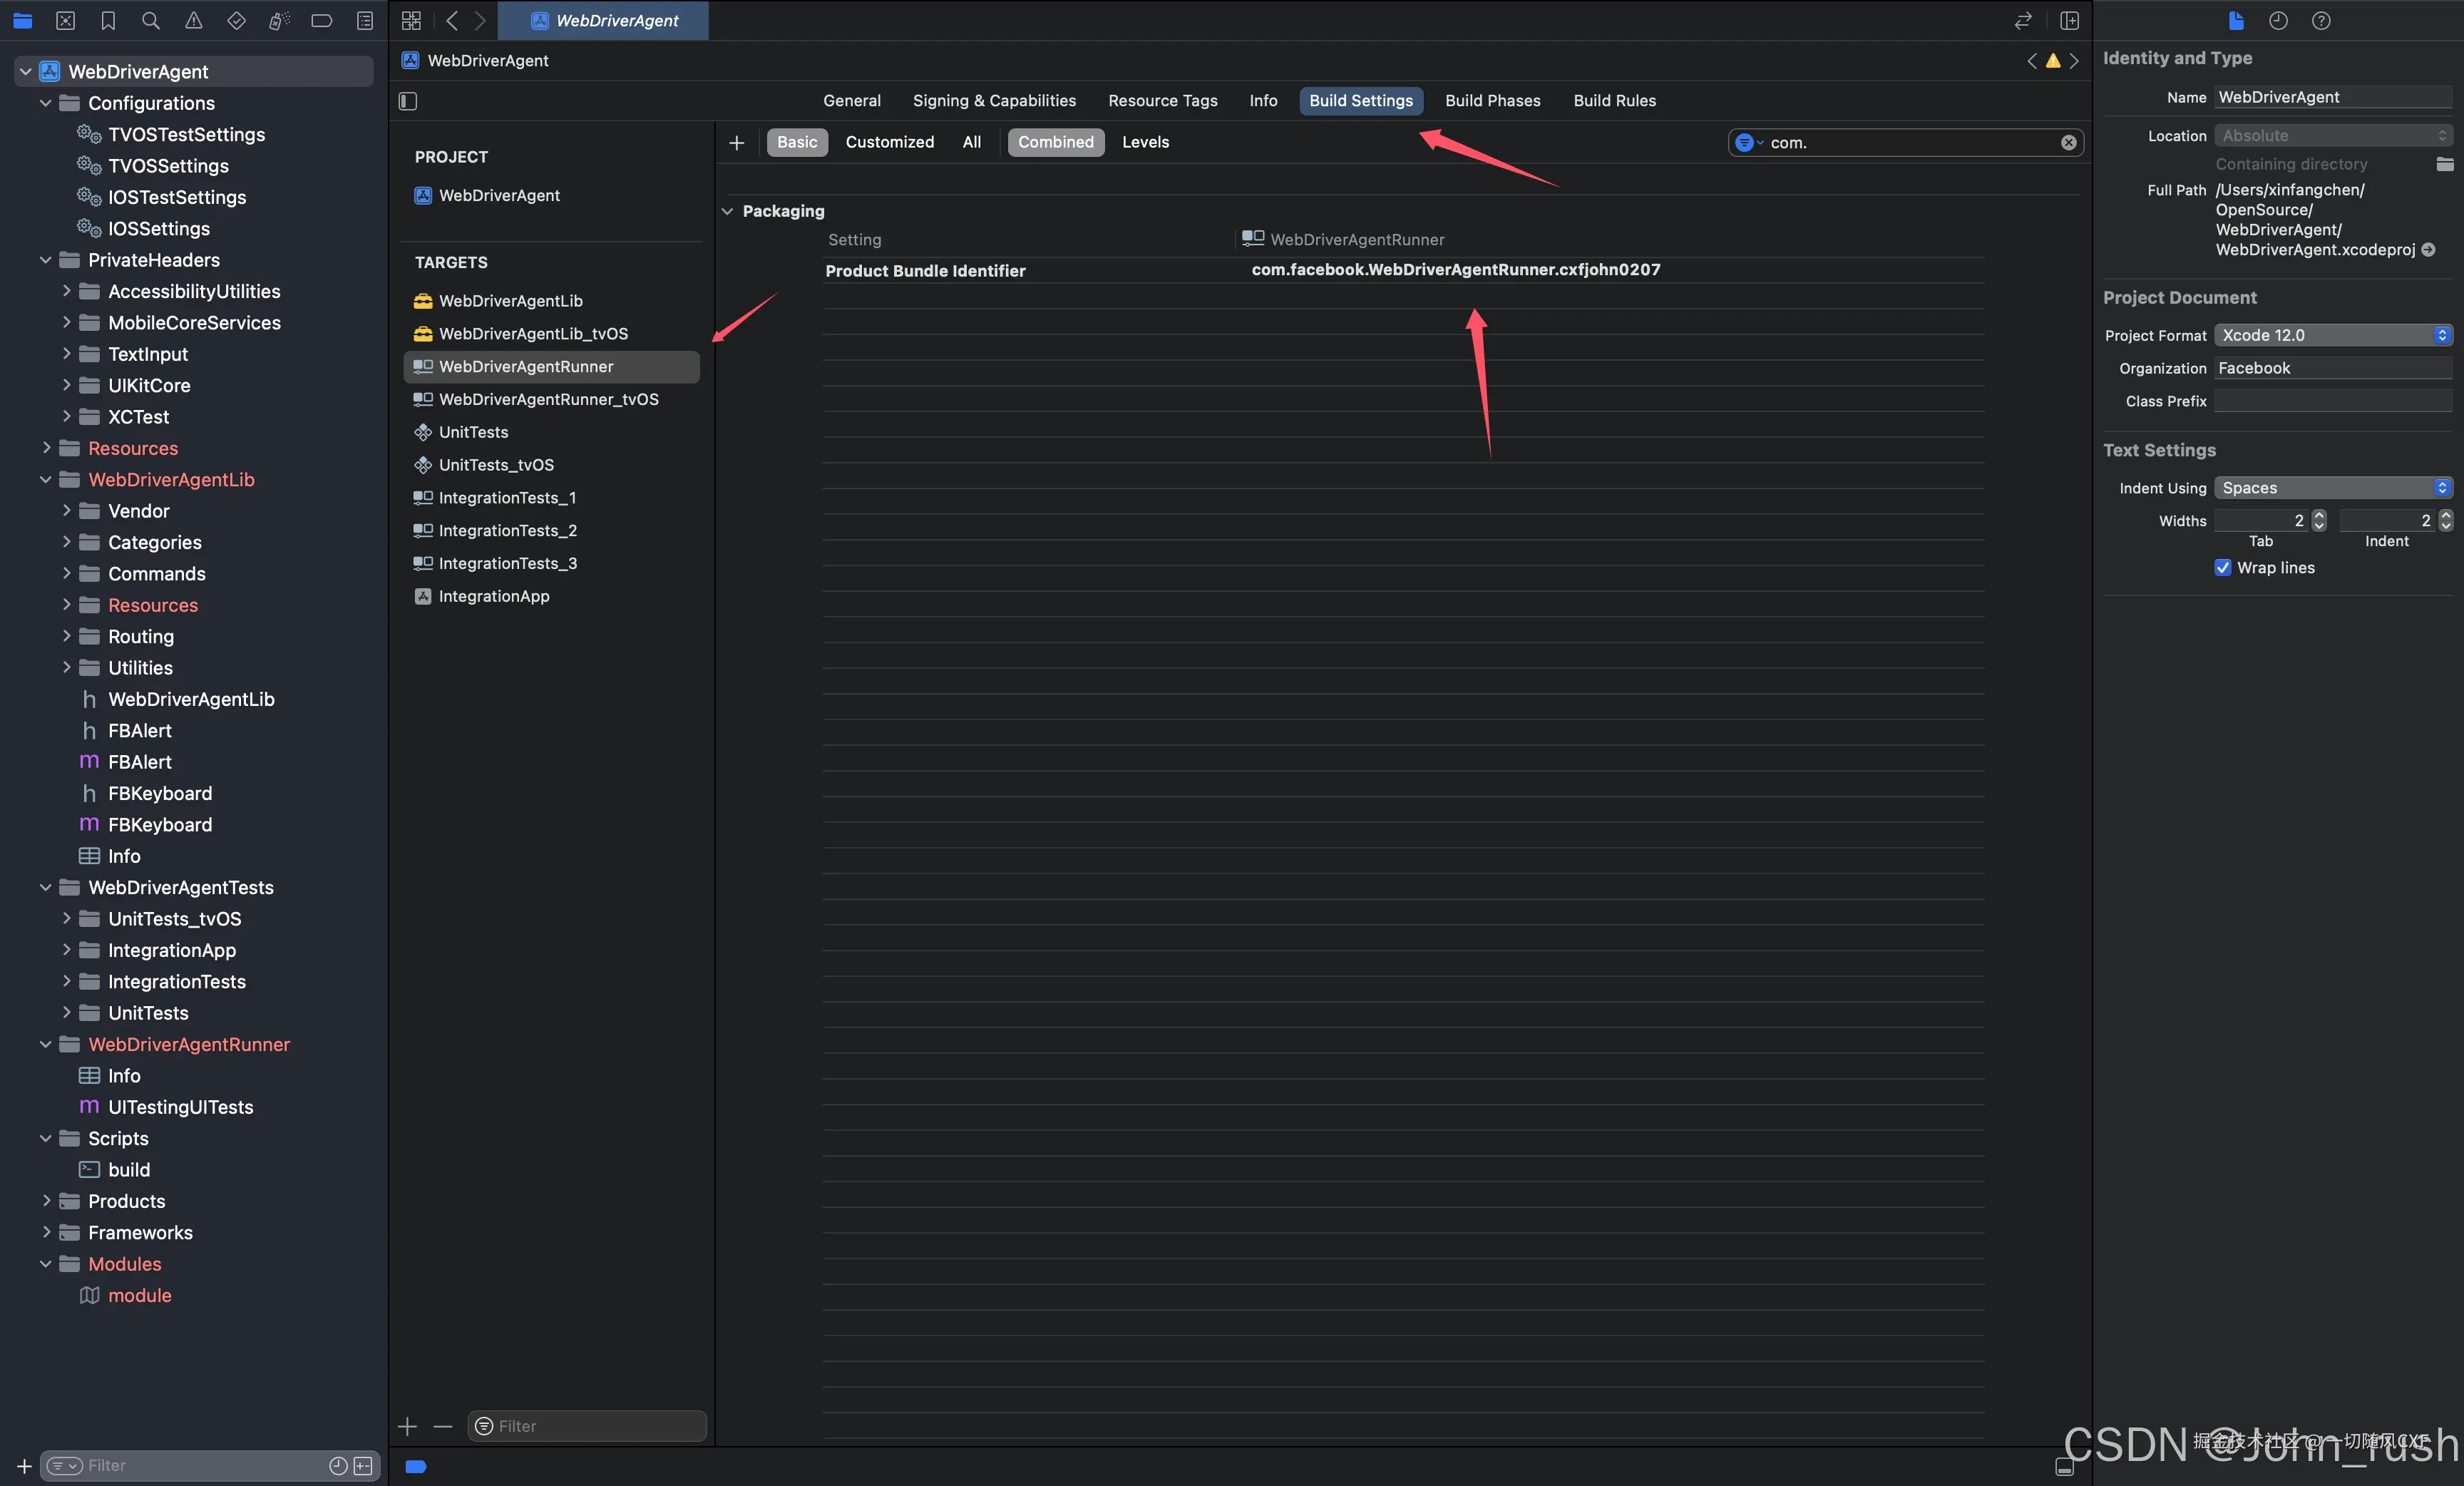Open the Find navigator magnifier icon
The width and height of the screenshot is (2464, 1486).
click(150, 20)
